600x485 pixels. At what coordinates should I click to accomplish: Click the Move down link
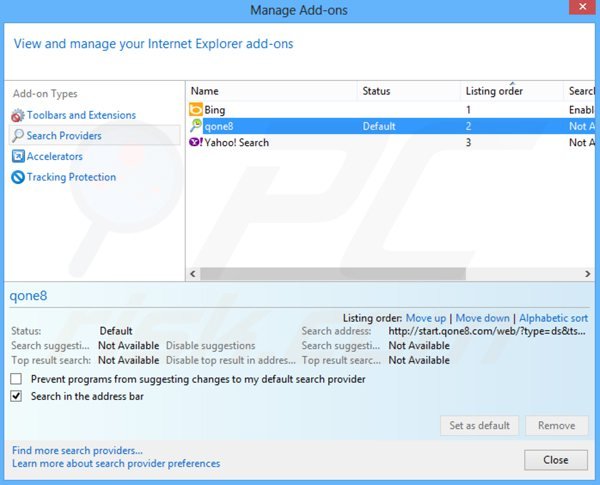482,318
